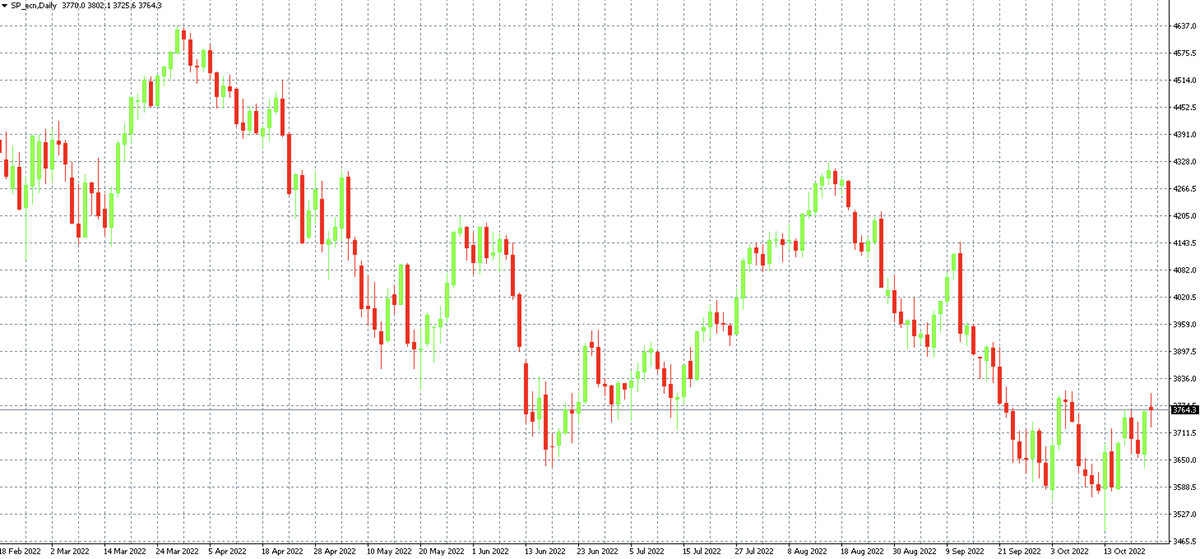The height and width of the screenshot is (559, 1200).
Task: Click the 4266.5 price scale label
Action: (1183, 188)
